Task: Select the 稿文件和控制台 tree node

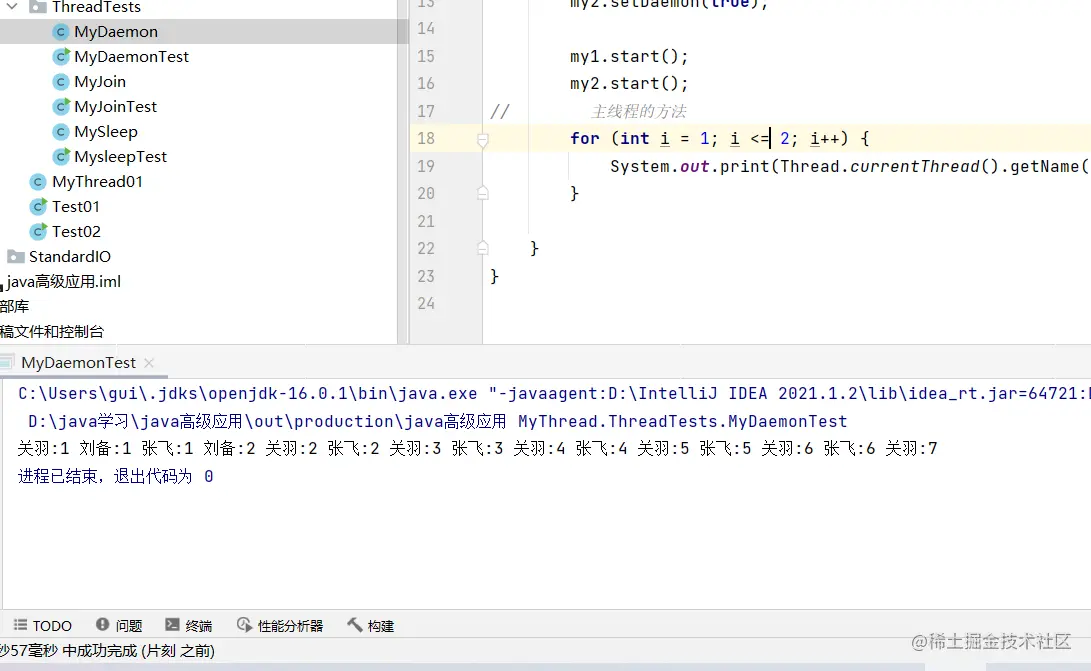Action: click(x=51, y=332)
